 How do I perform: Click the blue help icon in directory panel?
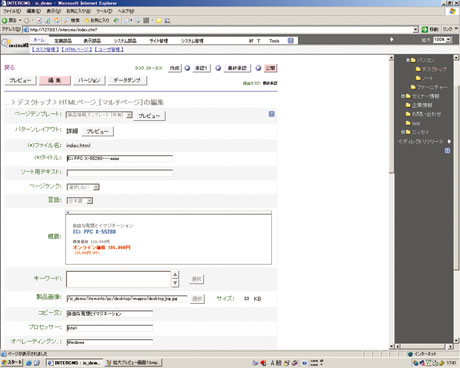[x=447, y=151]
